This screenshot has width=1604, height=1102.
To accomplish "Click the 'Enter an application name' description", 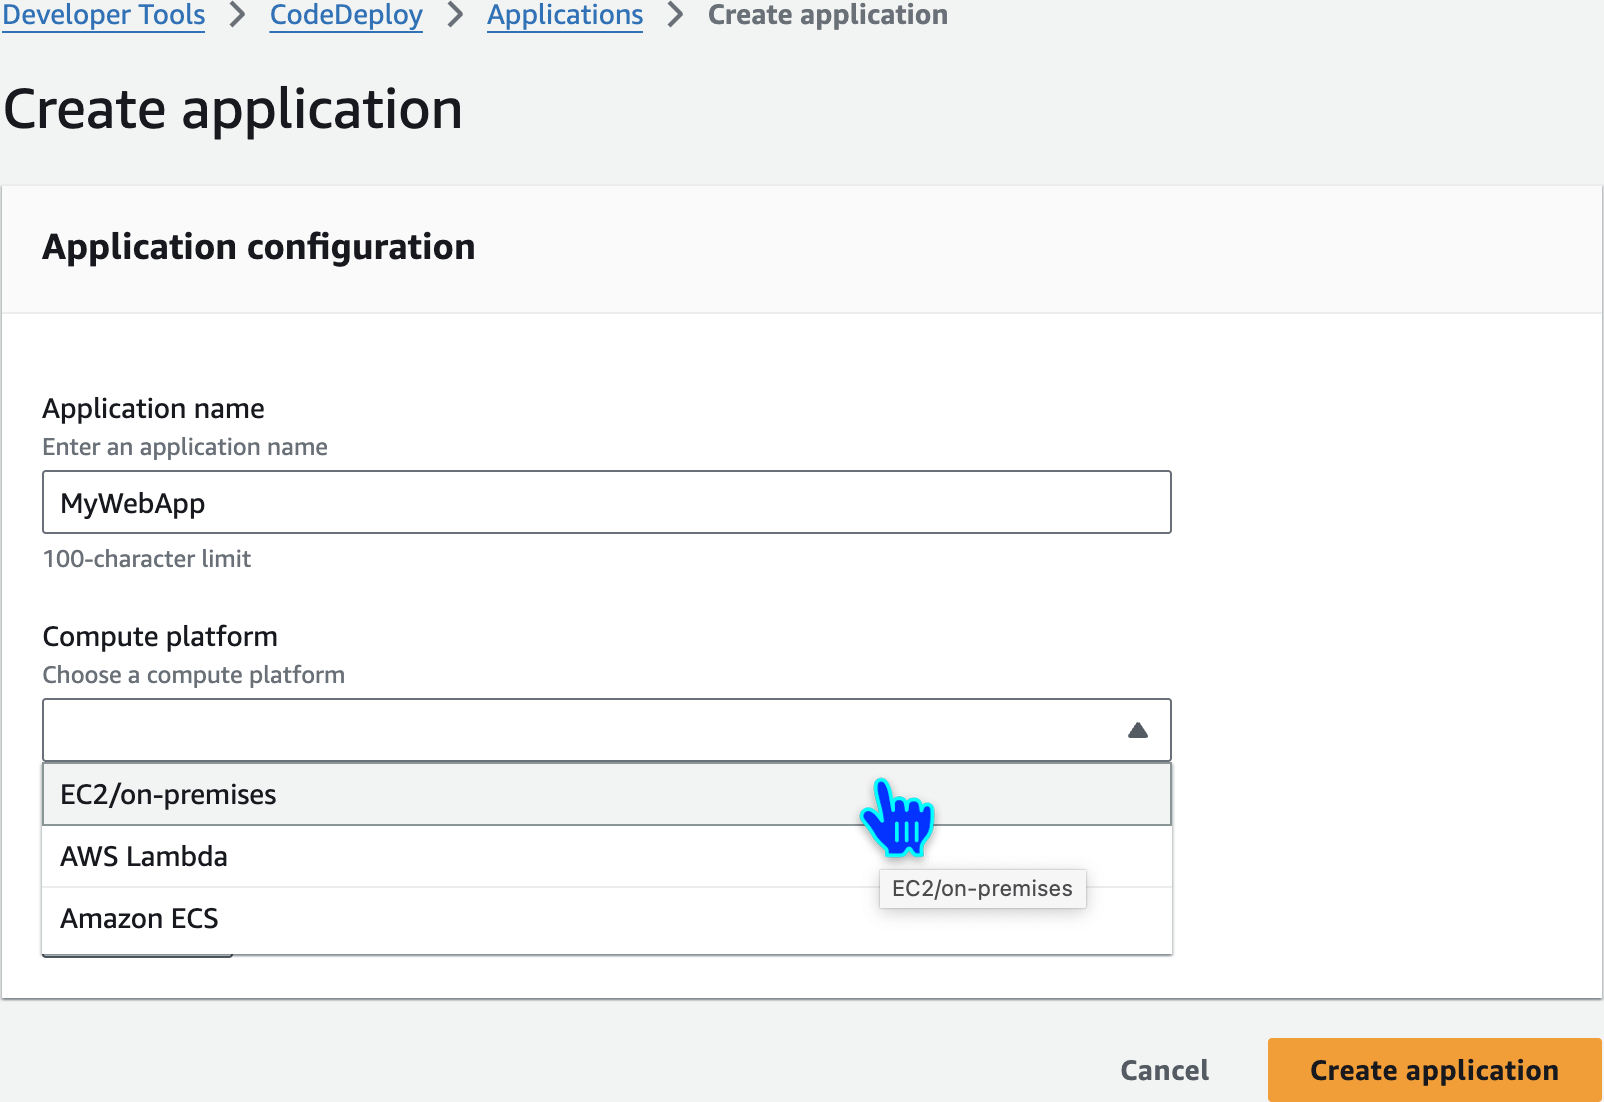I will tap(185, 447).
